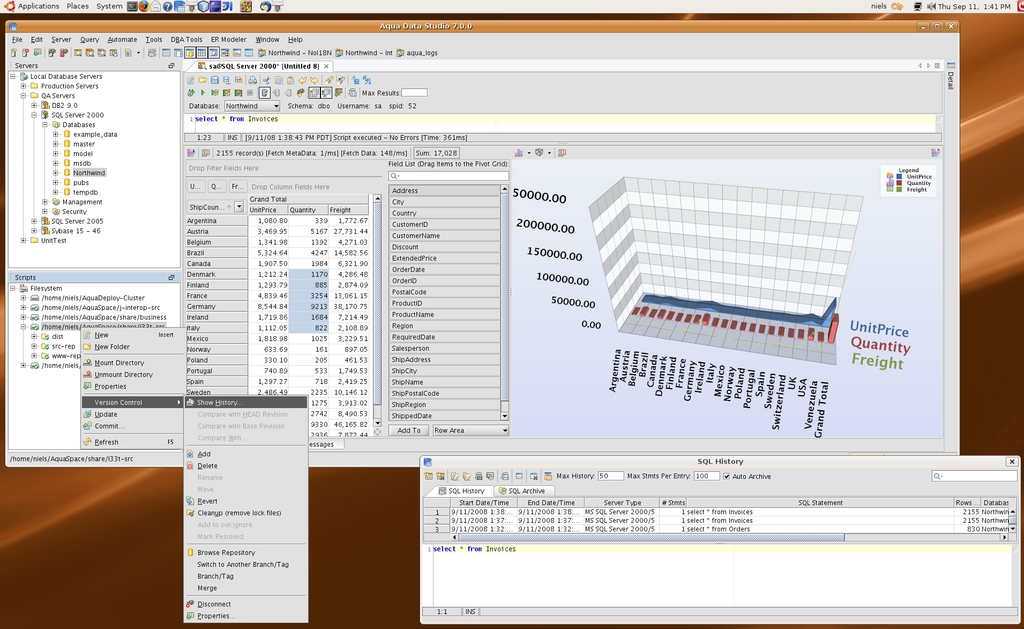Click the Open file folder icon in editor toolbar

pyautogui.click(x=202, y=80)
